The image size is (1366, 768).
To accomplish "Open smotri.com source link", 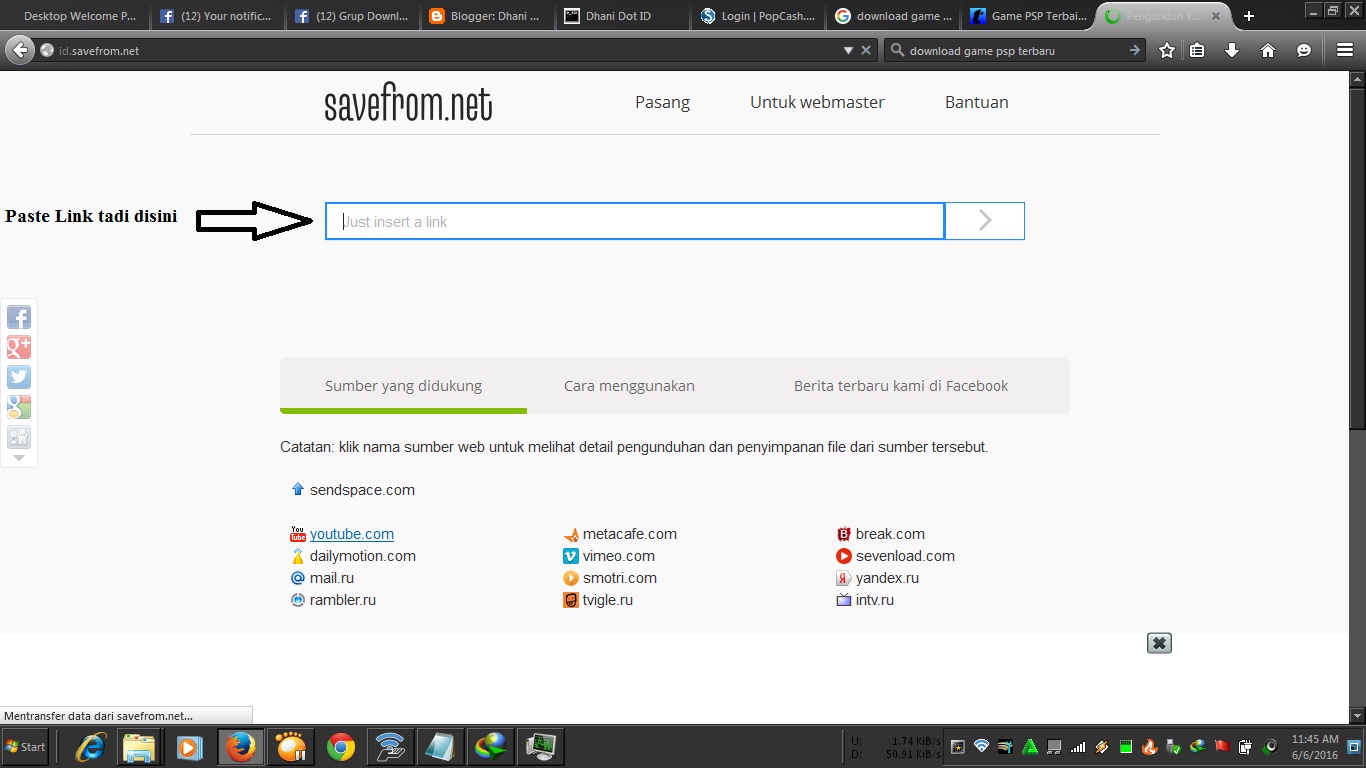I will click(620, 578).
